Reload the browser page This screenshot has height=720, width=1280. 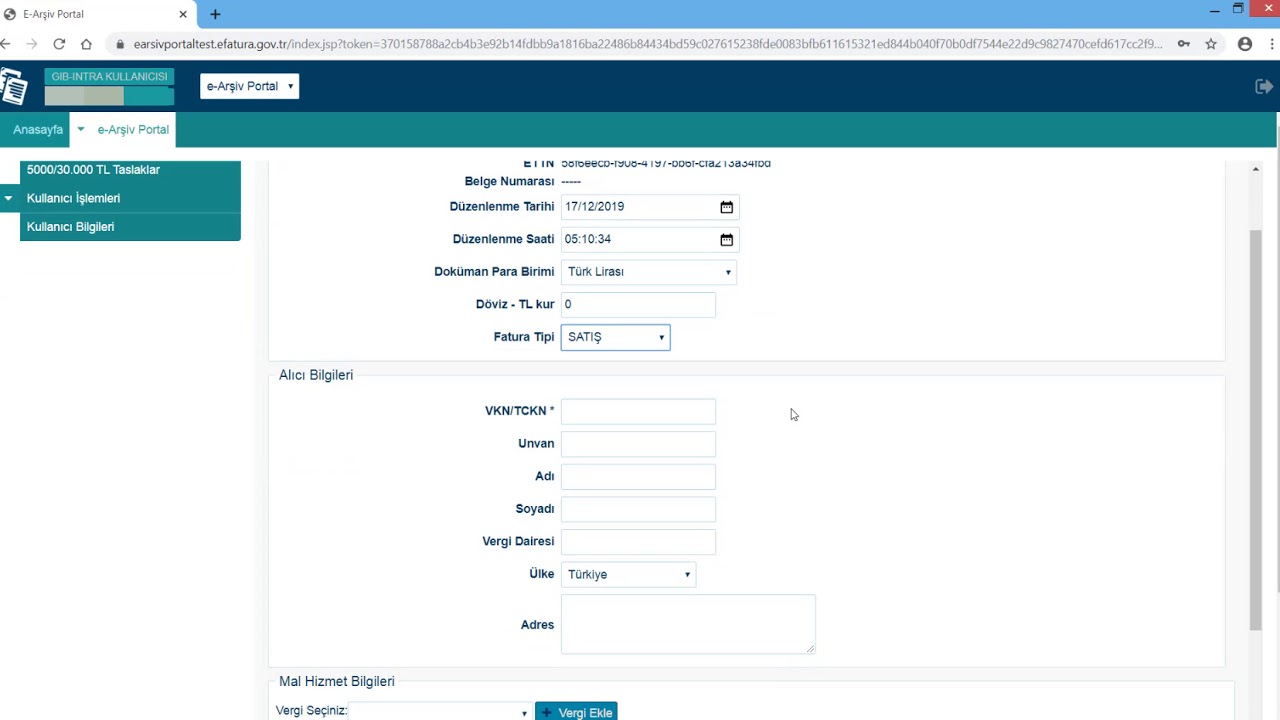[x=59, y=44]
